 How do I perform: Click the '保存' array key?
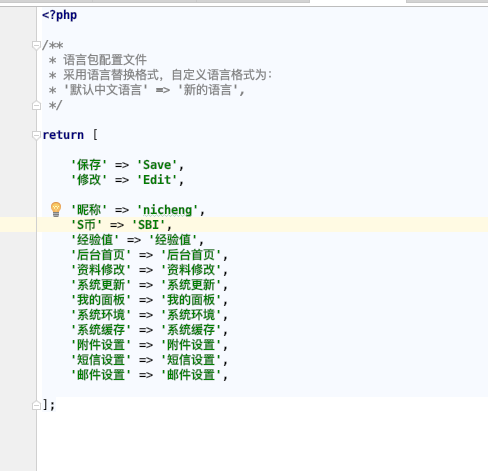[89, 165]
